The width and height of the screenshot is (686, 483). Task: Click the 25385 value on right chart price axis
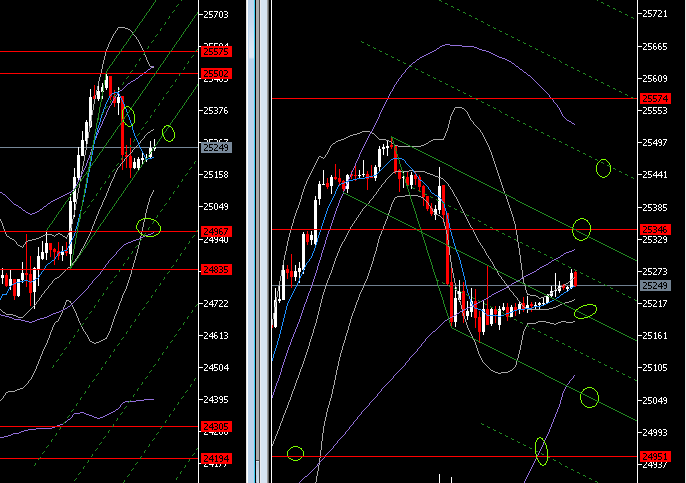click(x=655, y=207)
